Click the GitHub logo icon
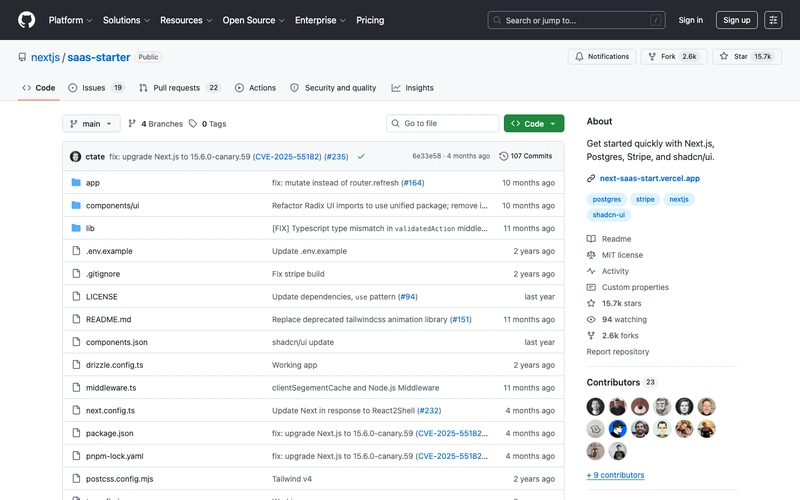 point(26,20)
